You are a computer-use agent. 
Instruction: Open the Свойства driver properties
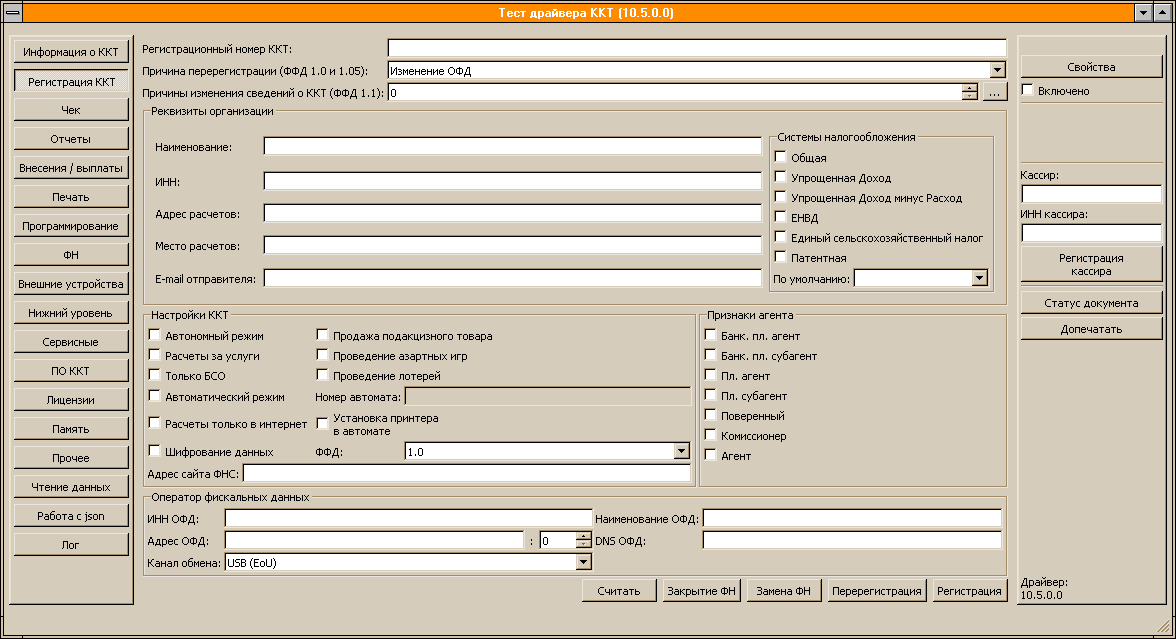pyautogui.click(x=1091, y=67)
